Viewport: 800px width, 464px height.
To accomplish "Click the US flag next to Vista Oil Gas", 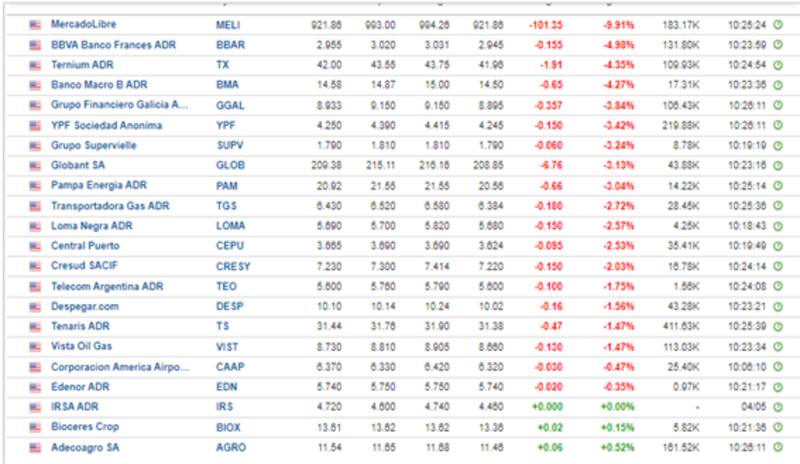I will point(35,346).
